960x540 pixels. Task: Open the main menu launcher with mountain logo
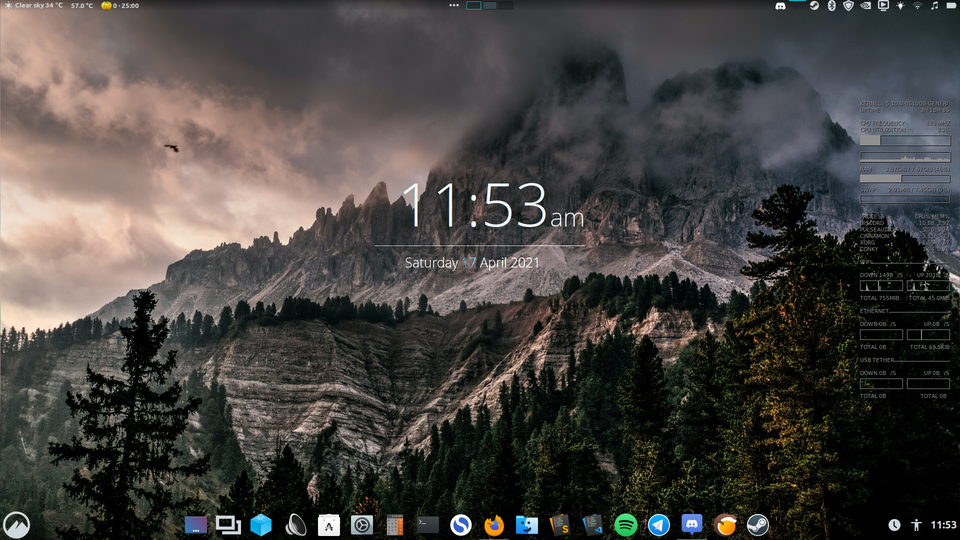click(17, 524)
